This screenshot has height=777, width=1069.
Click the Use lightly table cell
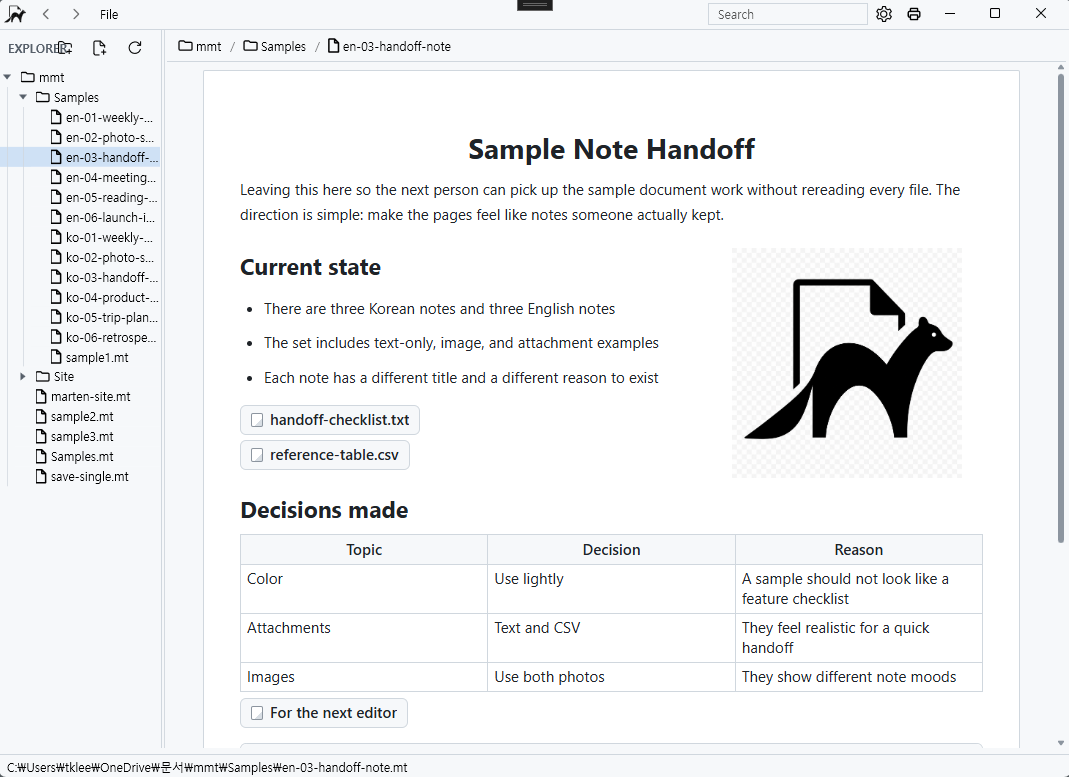tap(612, 589)
